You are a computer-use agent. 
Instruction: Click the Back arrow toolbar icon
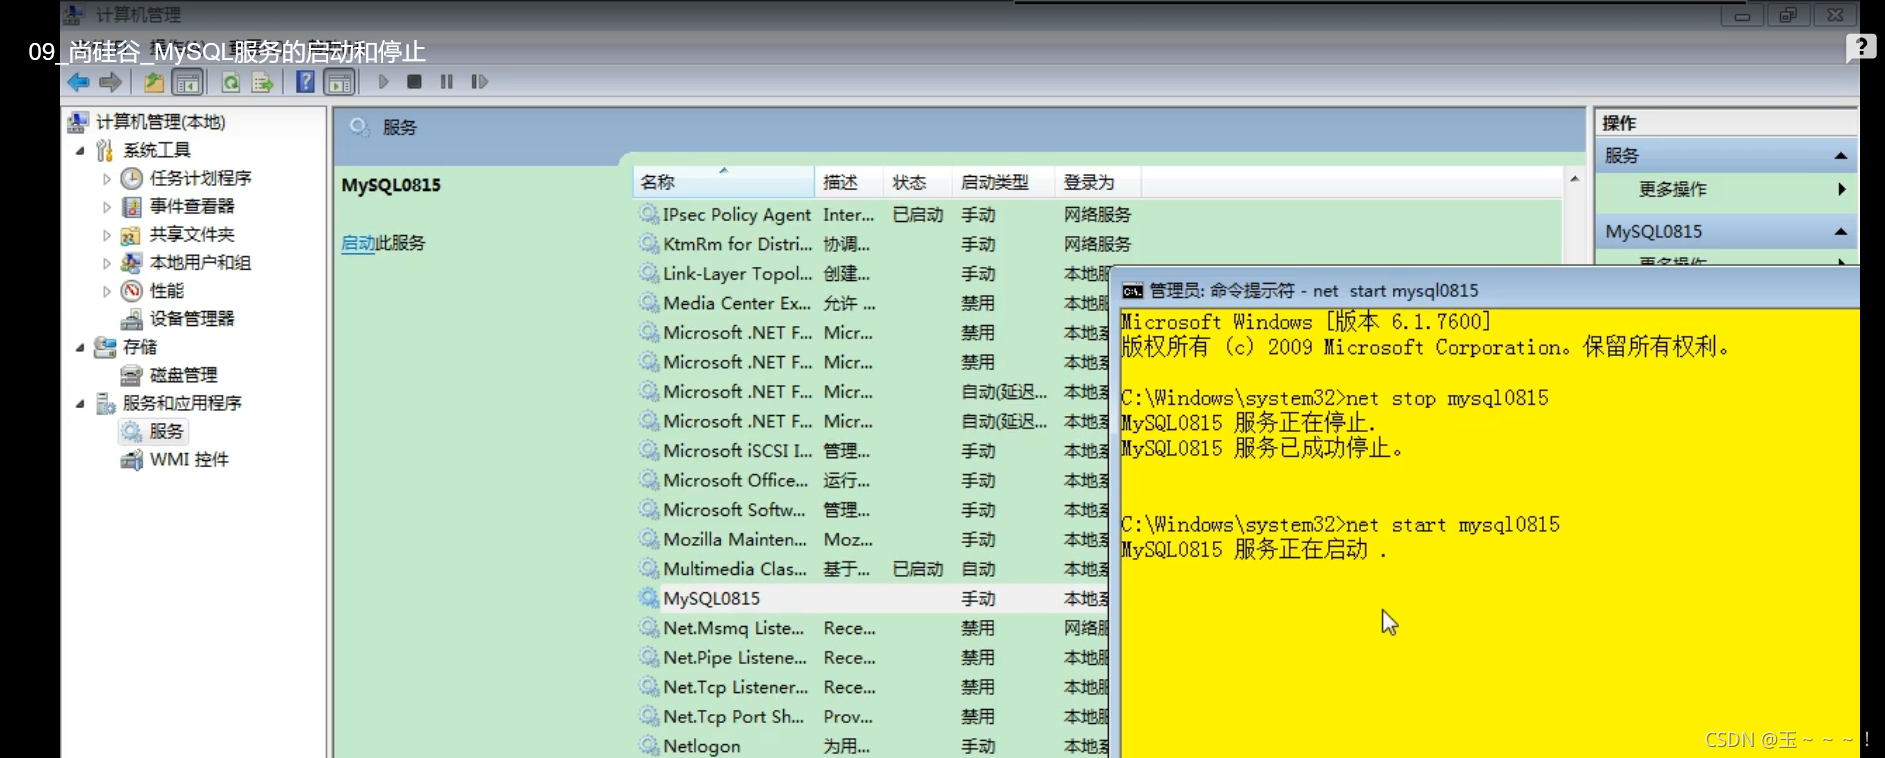[x=79, y=82]
